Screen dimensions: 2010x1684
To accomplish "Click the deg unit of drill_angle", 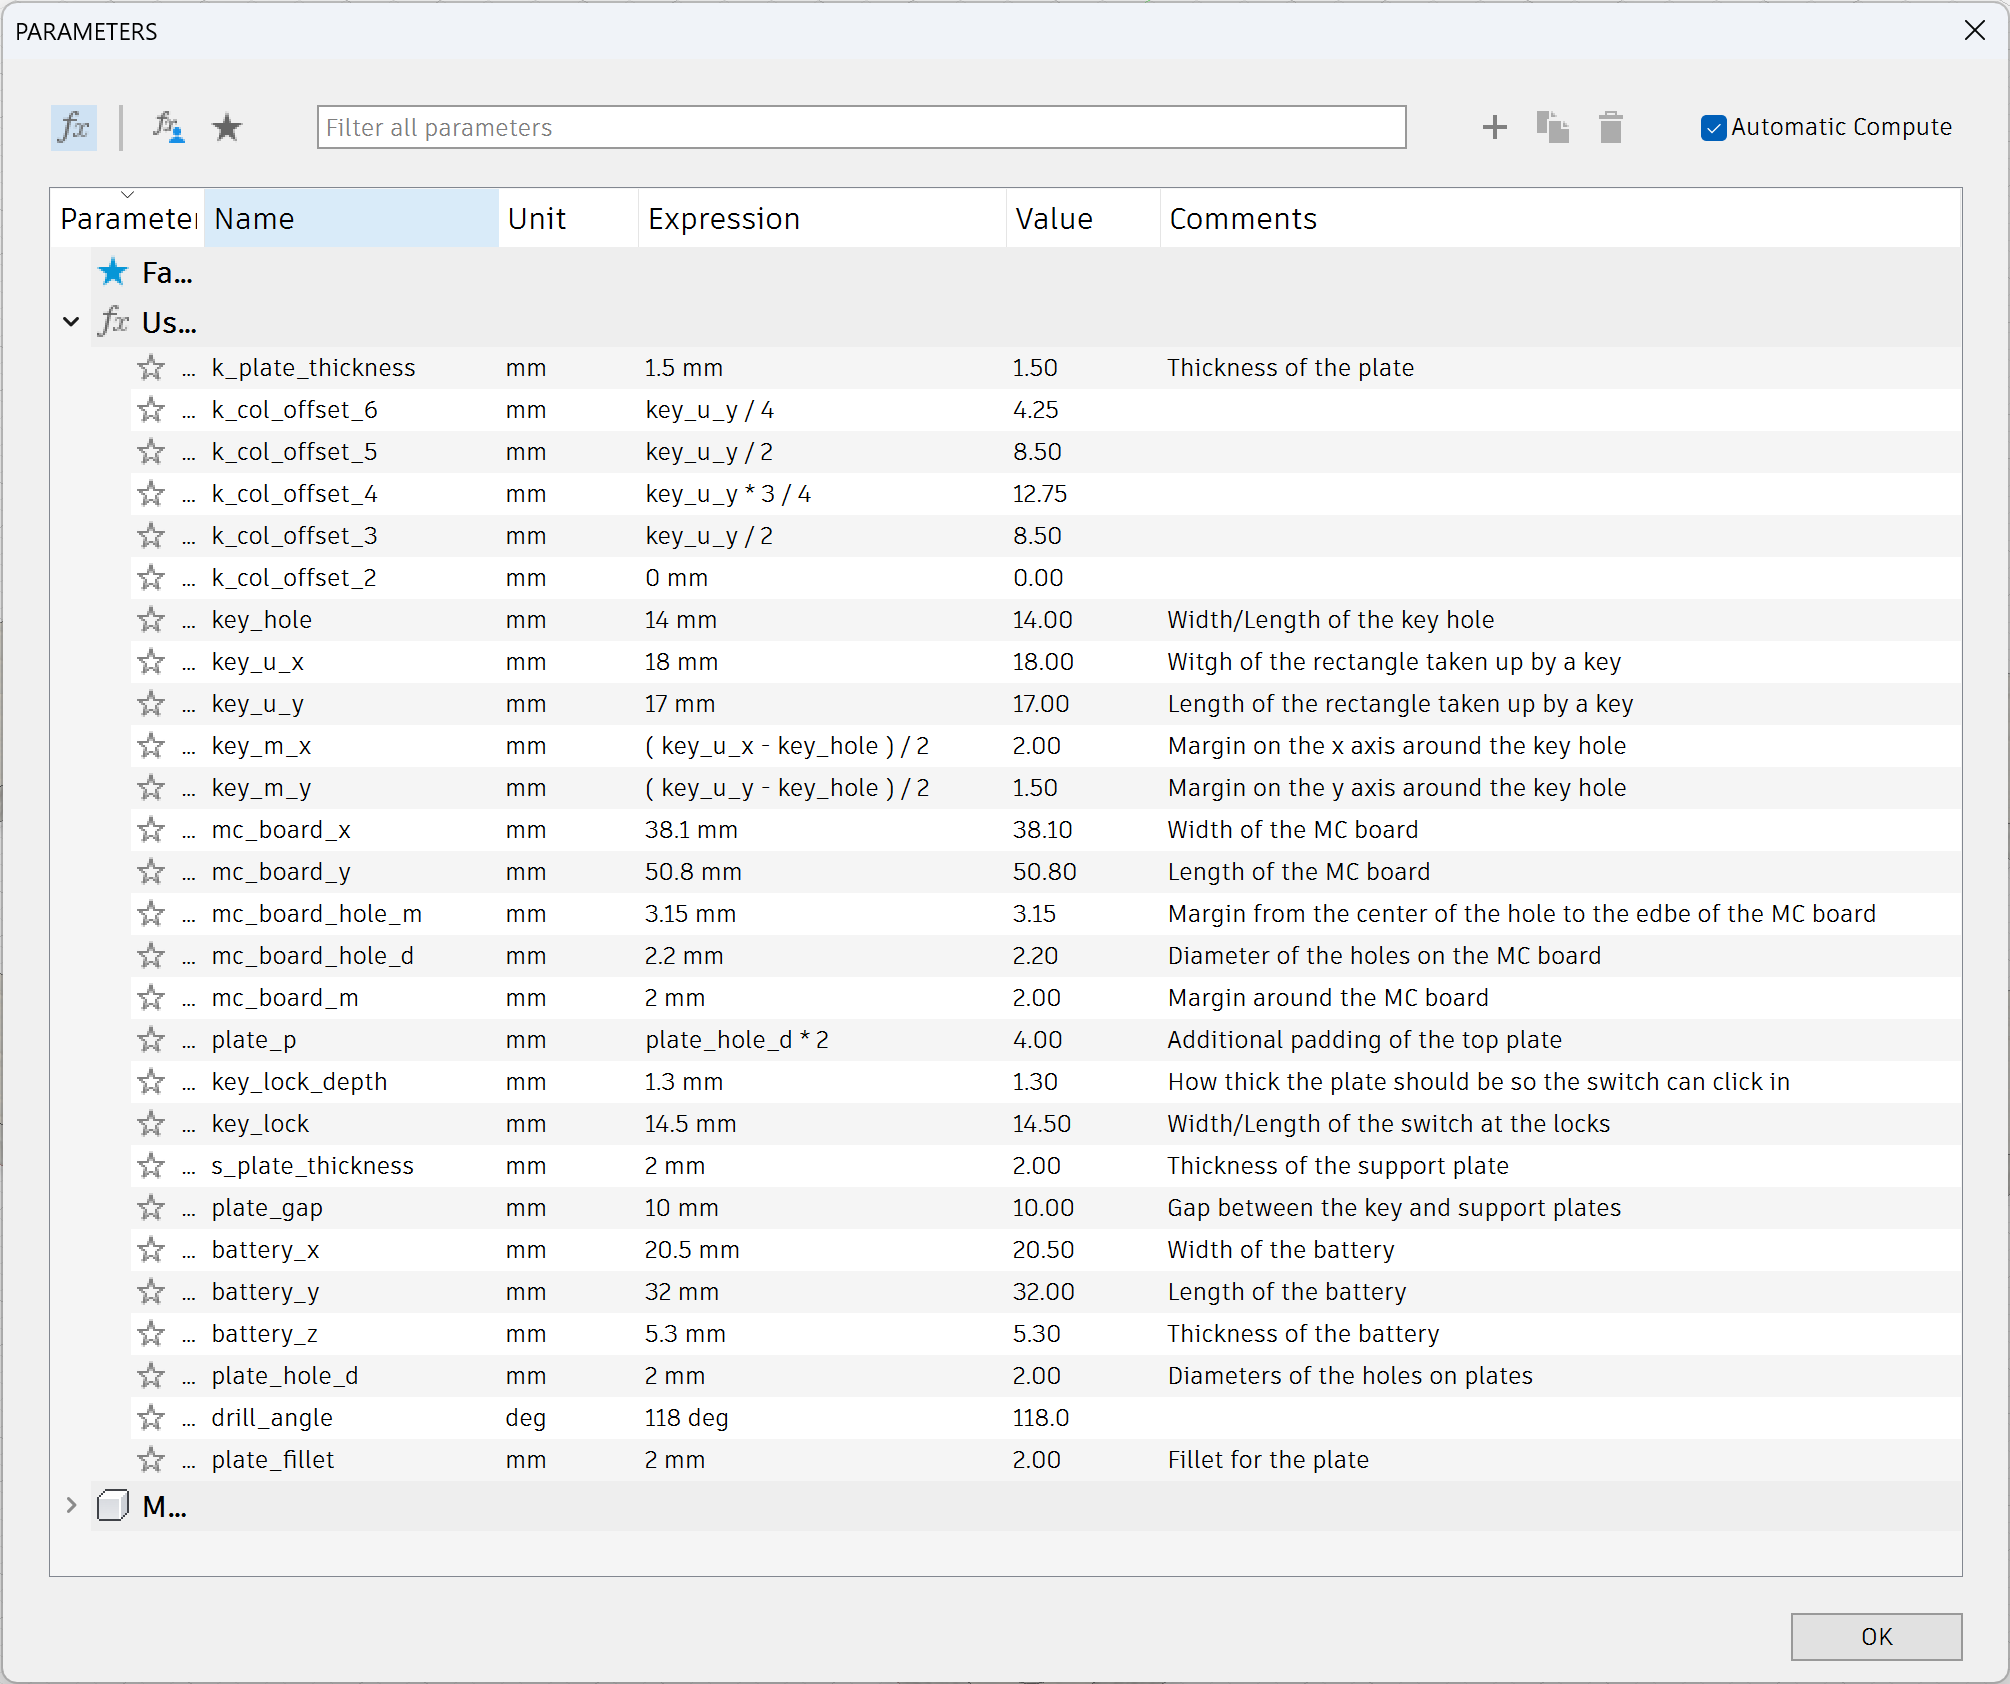I will click(x=525, y=1418).
